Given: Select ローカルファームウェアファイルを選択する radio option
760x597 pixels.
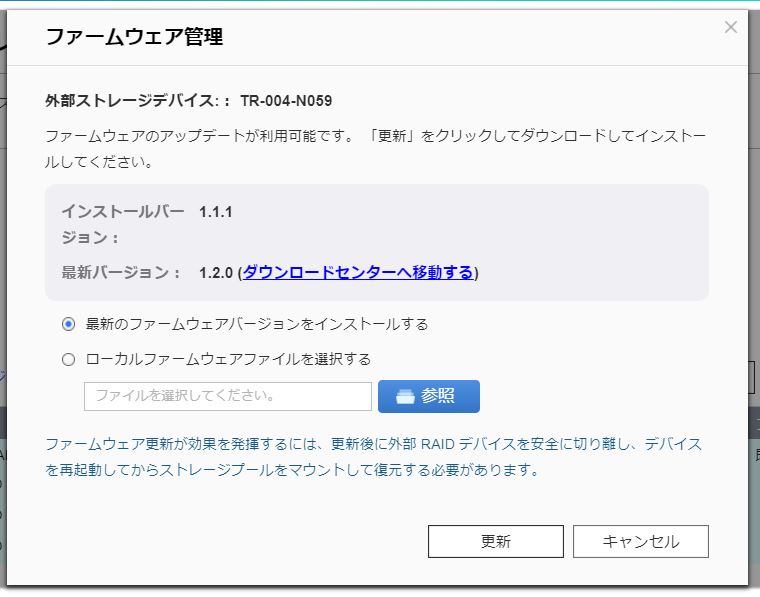Looking at the screenshot, I should 68,359.
